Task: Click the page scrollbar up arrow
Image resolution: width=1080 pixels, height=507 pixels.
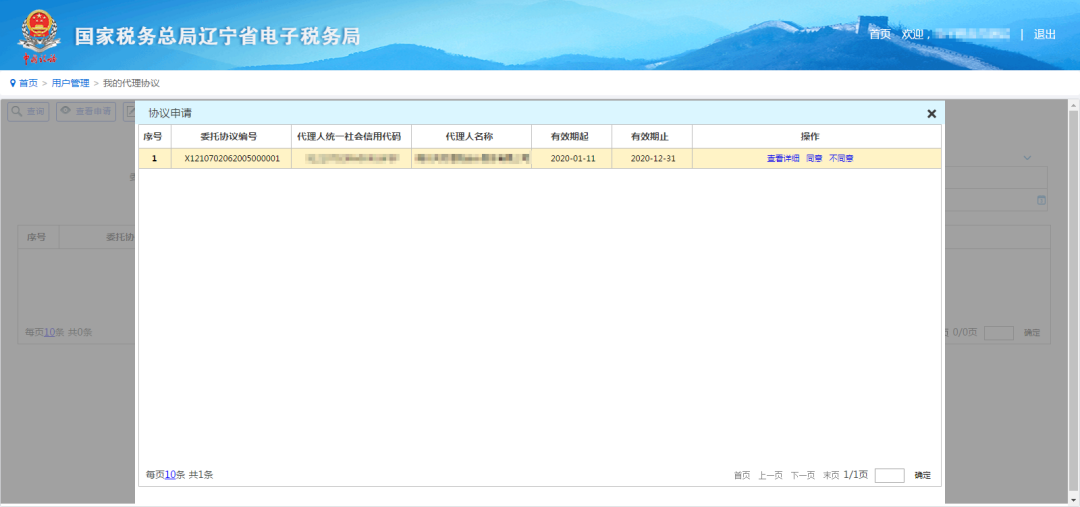Action: point(1073,105)
